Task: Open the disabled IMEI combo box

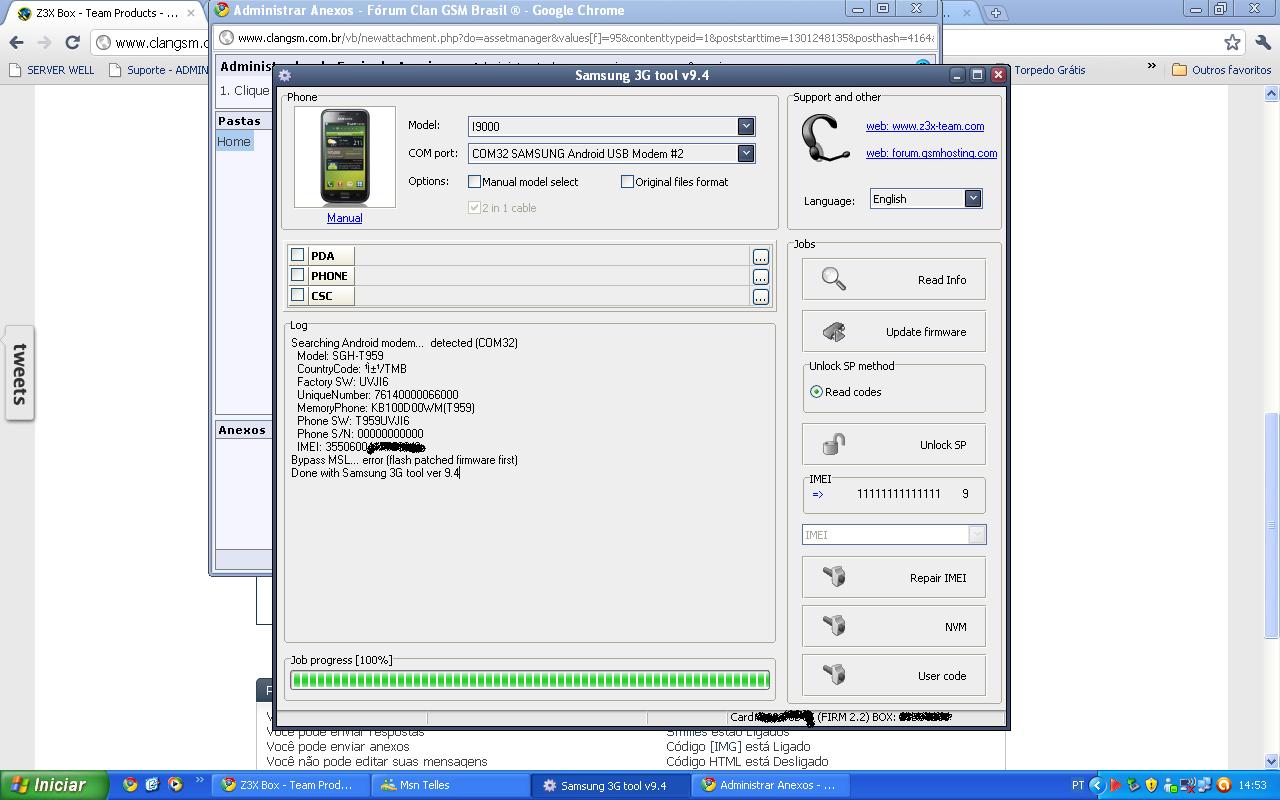Action: point(894,535)
